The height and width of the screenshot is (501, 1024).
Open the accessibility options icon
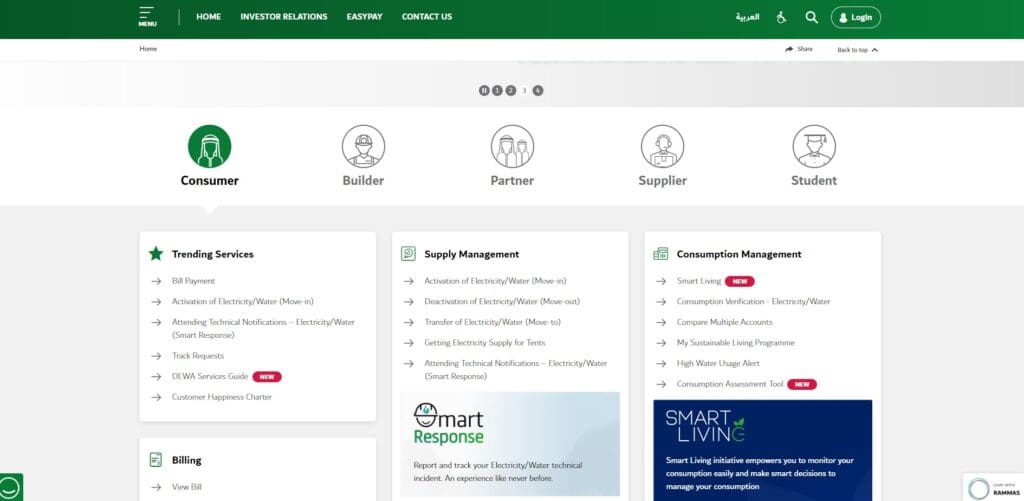click(781, 18)
